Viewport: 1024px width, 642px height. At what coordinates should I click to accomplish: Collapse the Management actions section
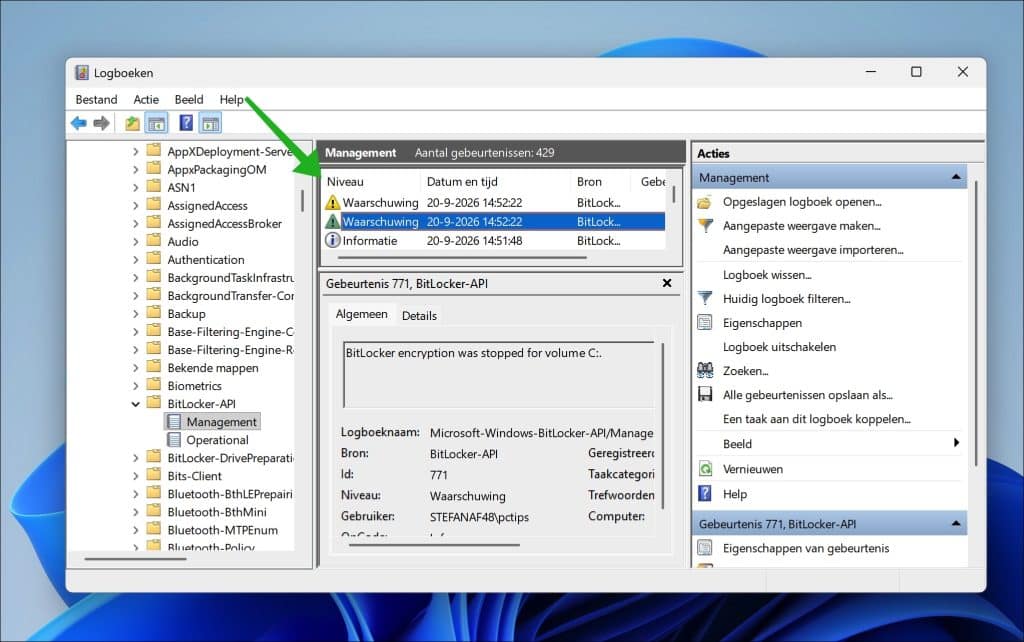956,177
